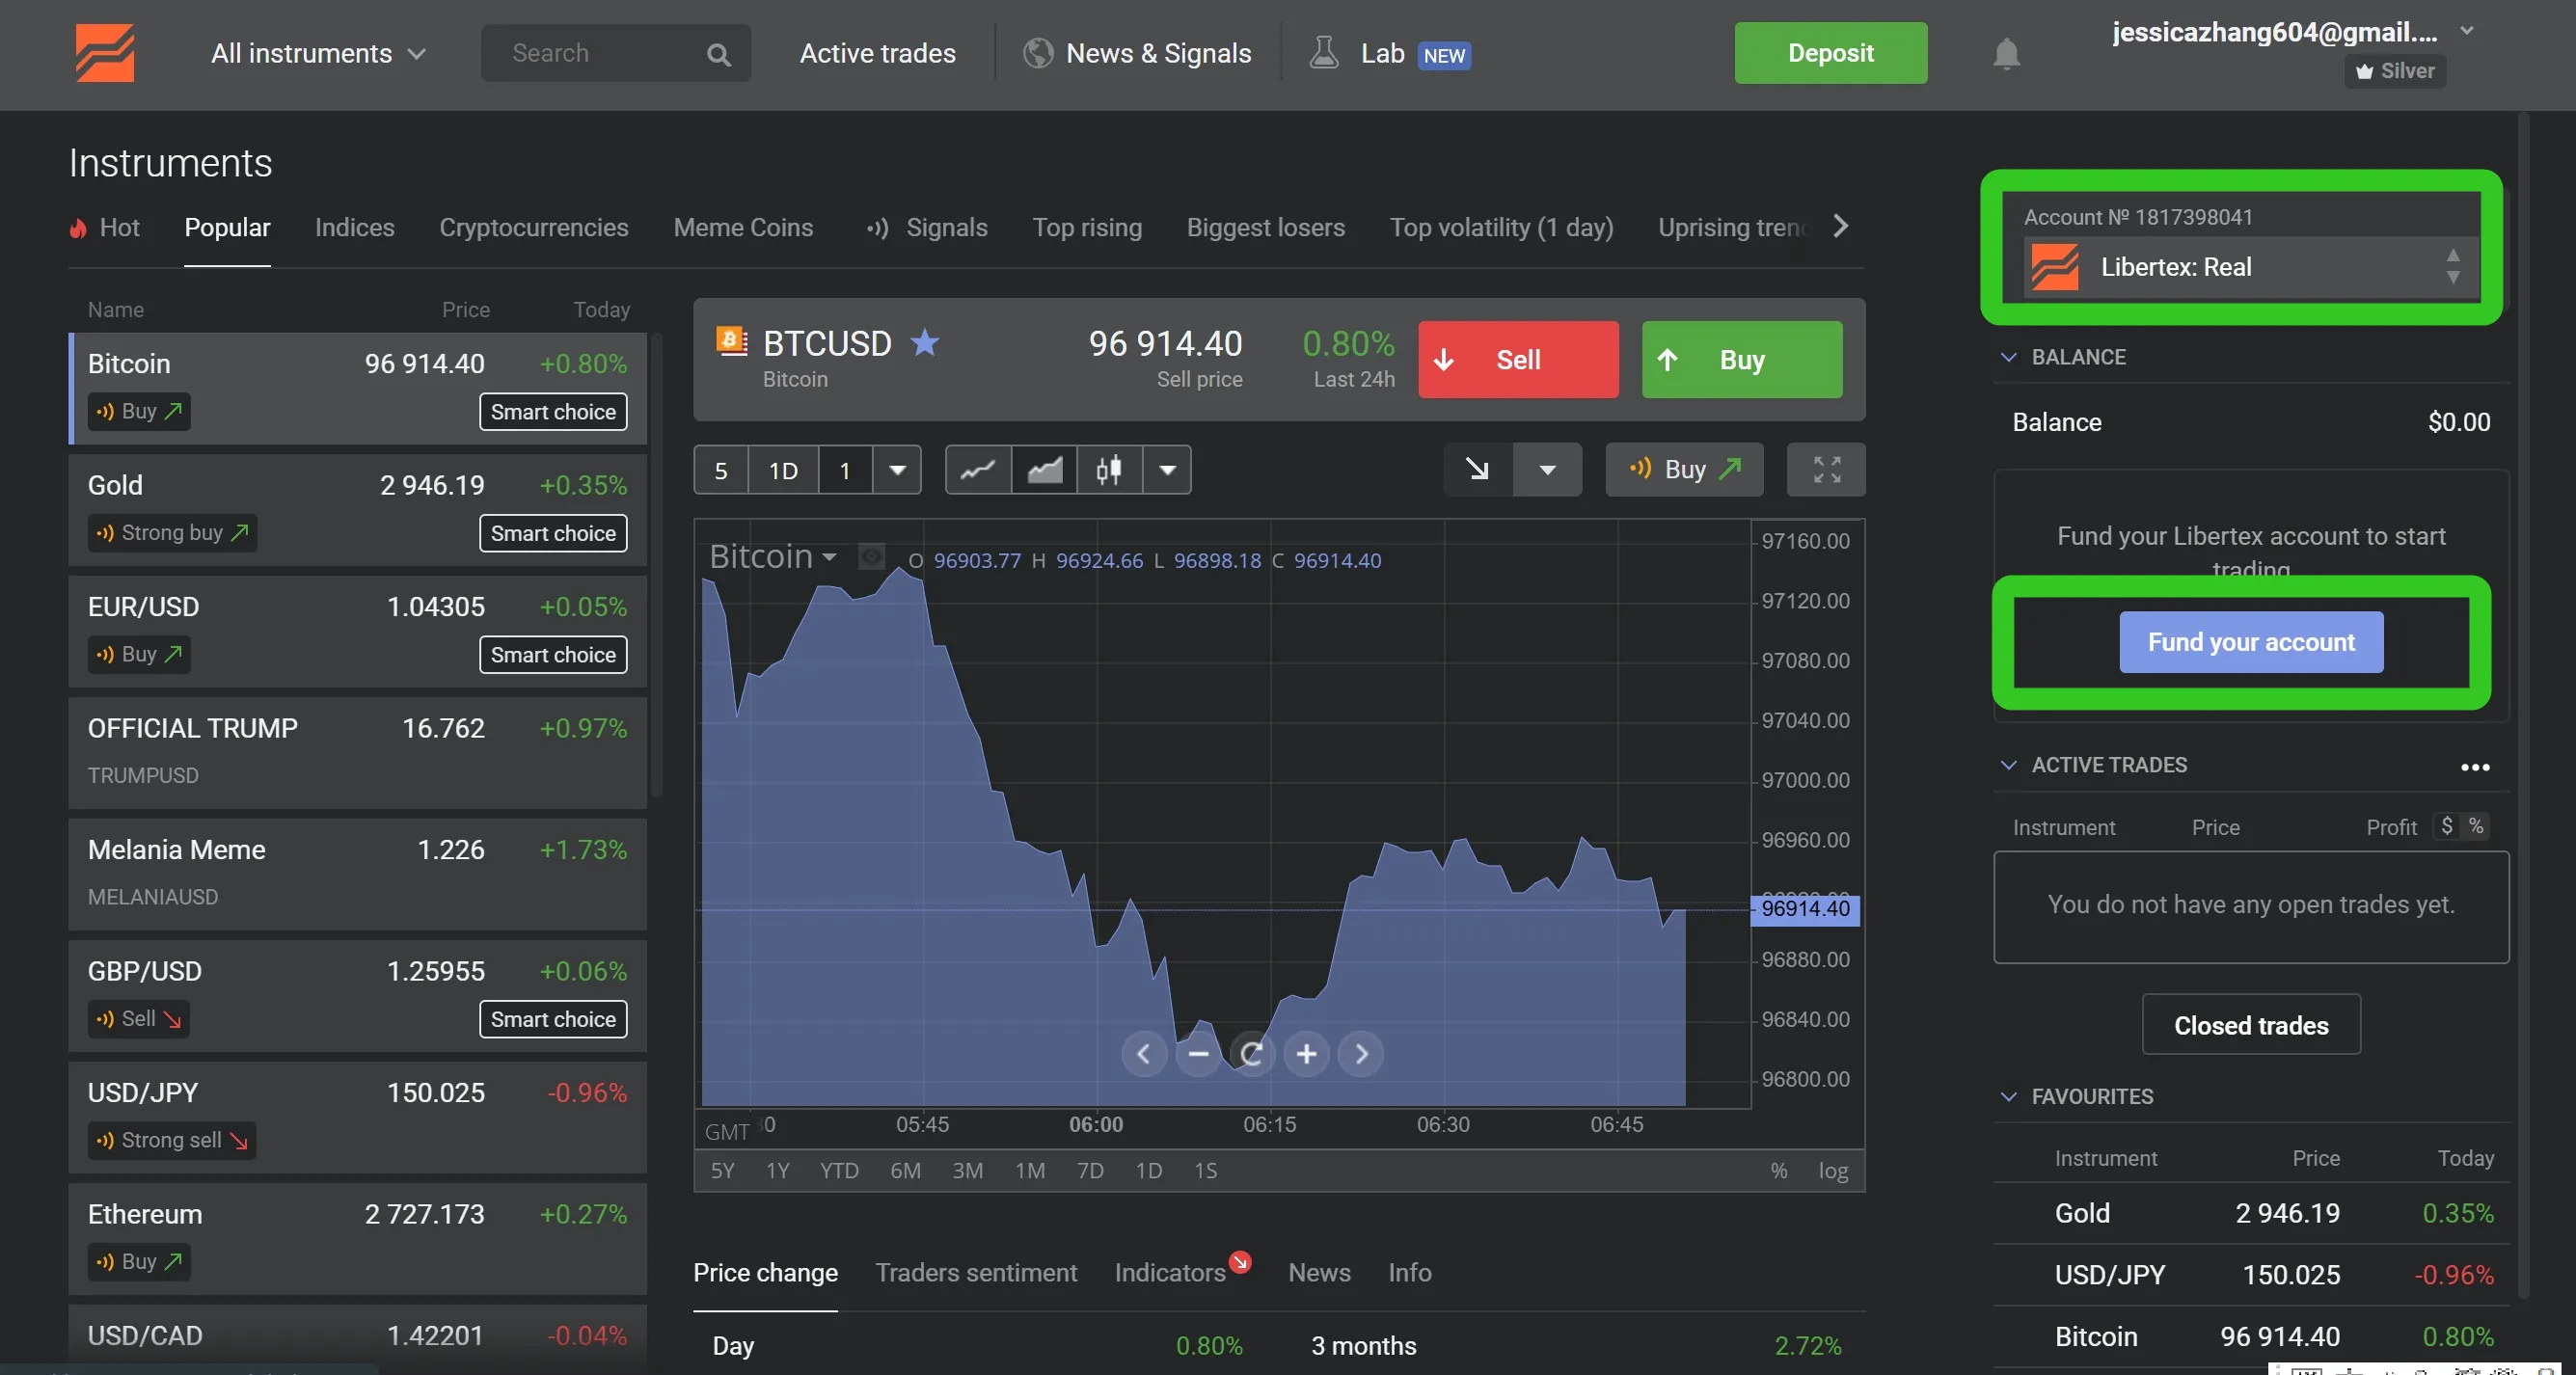Click Strong sell signal on USD/JPY

(172, 1140)
